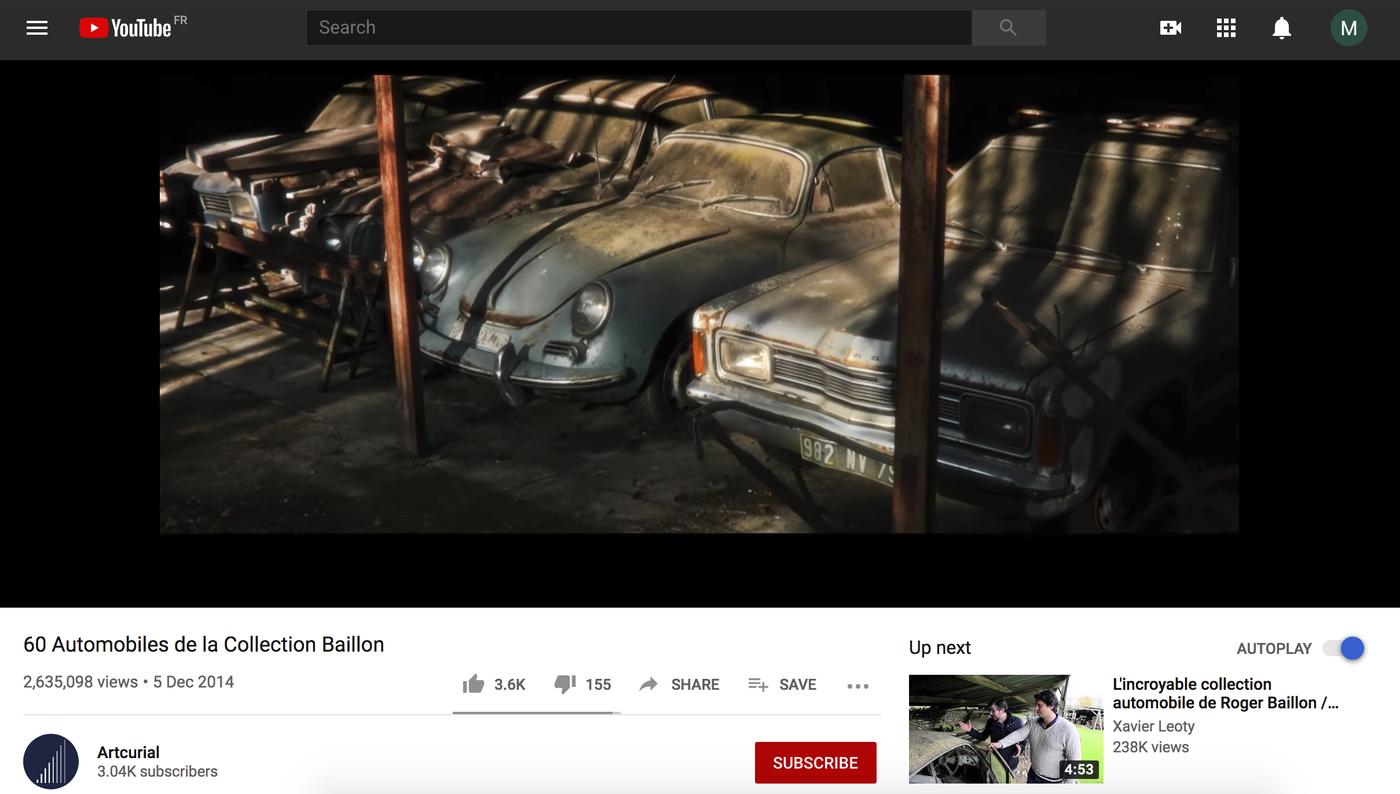Open the more actions ellipsis menu
This screenshot has height=794, width=1400.
858,685
